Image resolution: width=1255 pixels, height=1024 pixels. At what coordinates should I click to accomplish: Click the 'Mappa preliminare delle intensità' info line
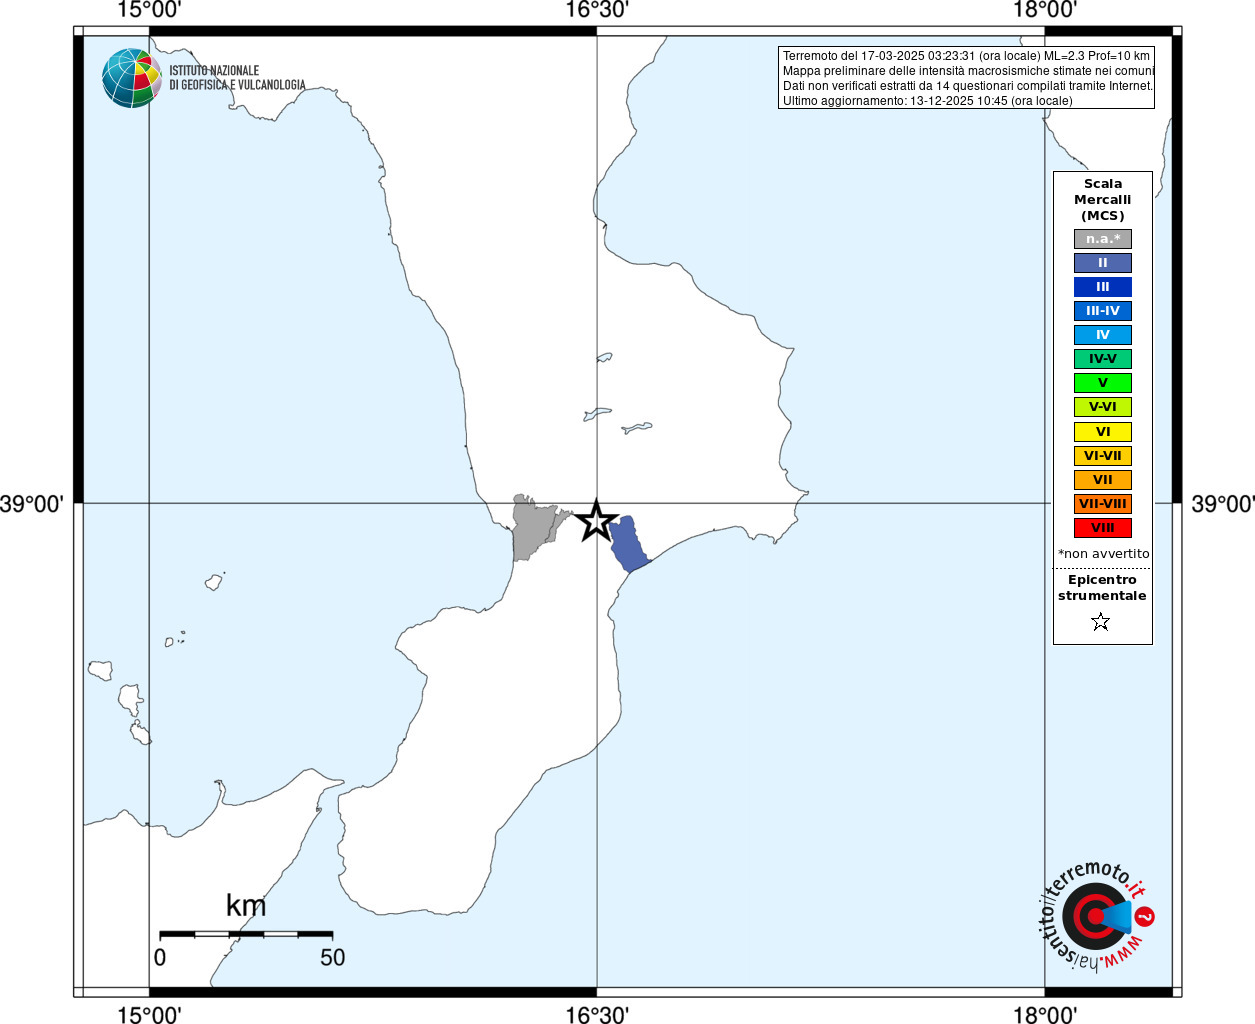tap(968, 71)
